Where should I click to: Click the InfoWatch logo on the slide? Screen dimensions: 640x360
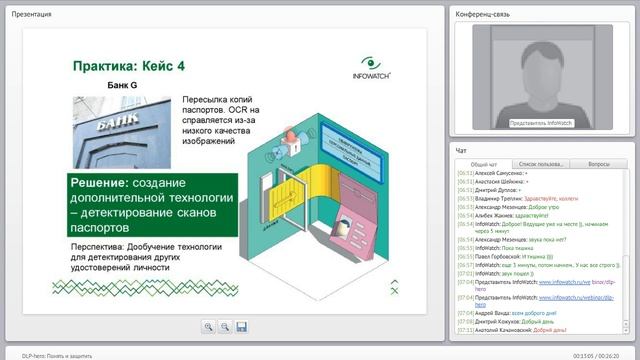(x=371, y=68)
